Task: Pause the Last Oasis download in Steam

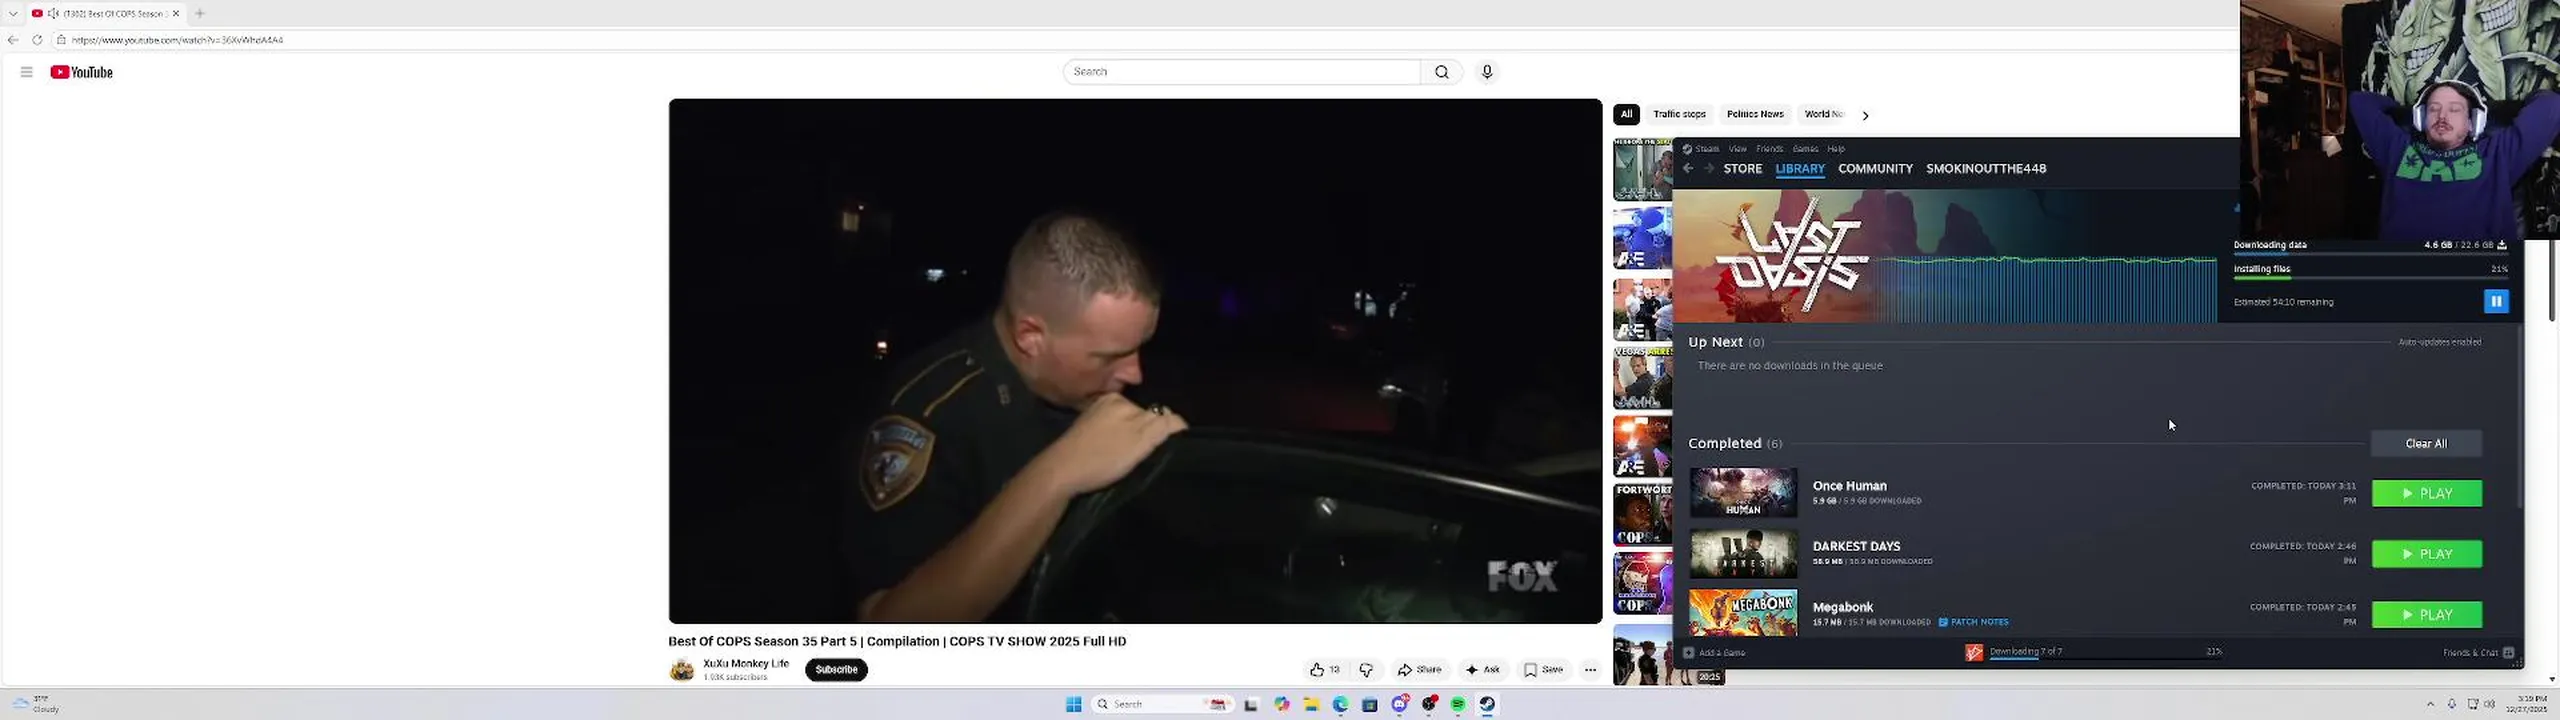Action: coord(2495,301)
